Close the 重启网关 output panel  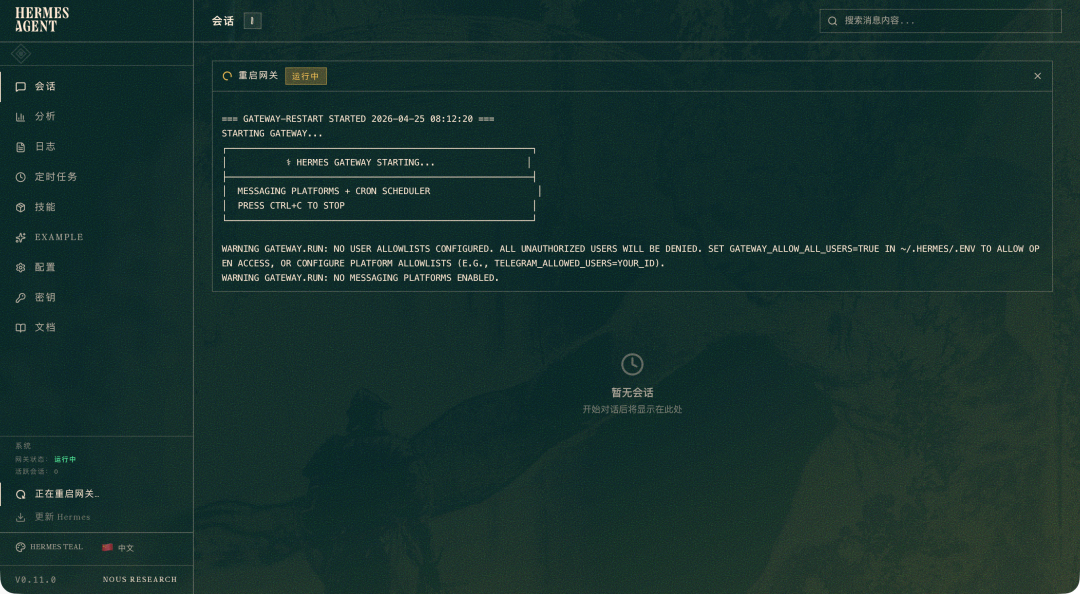1037,76
